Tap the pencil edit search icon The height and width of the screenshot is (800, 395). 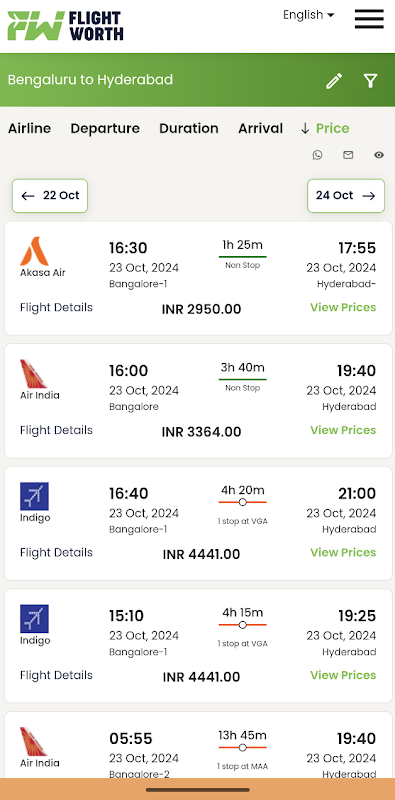point(334,81)
